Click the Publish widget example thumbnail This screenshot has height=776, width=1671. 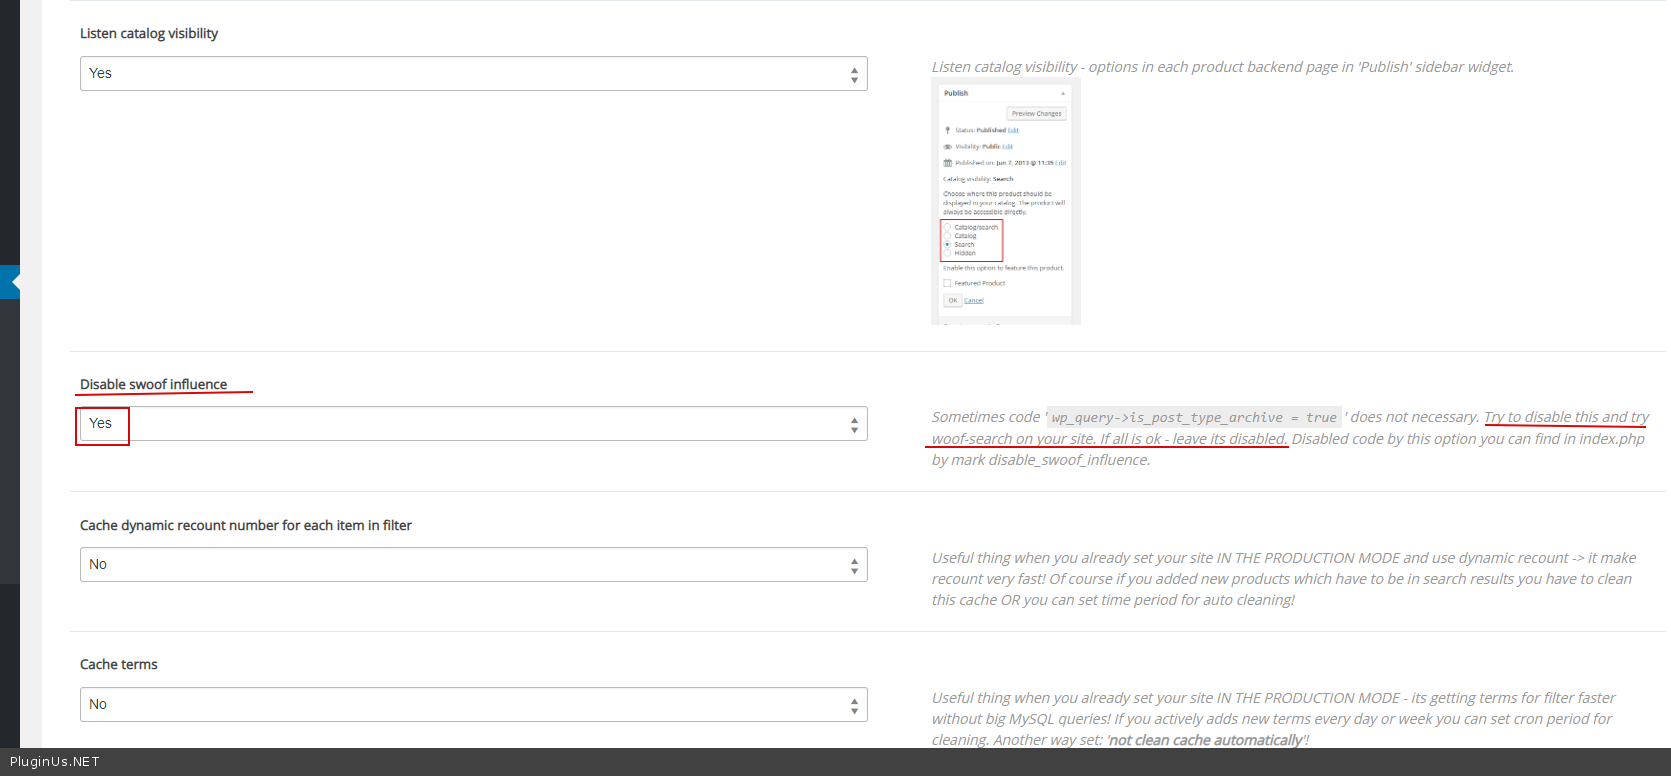click(1006, 202)
